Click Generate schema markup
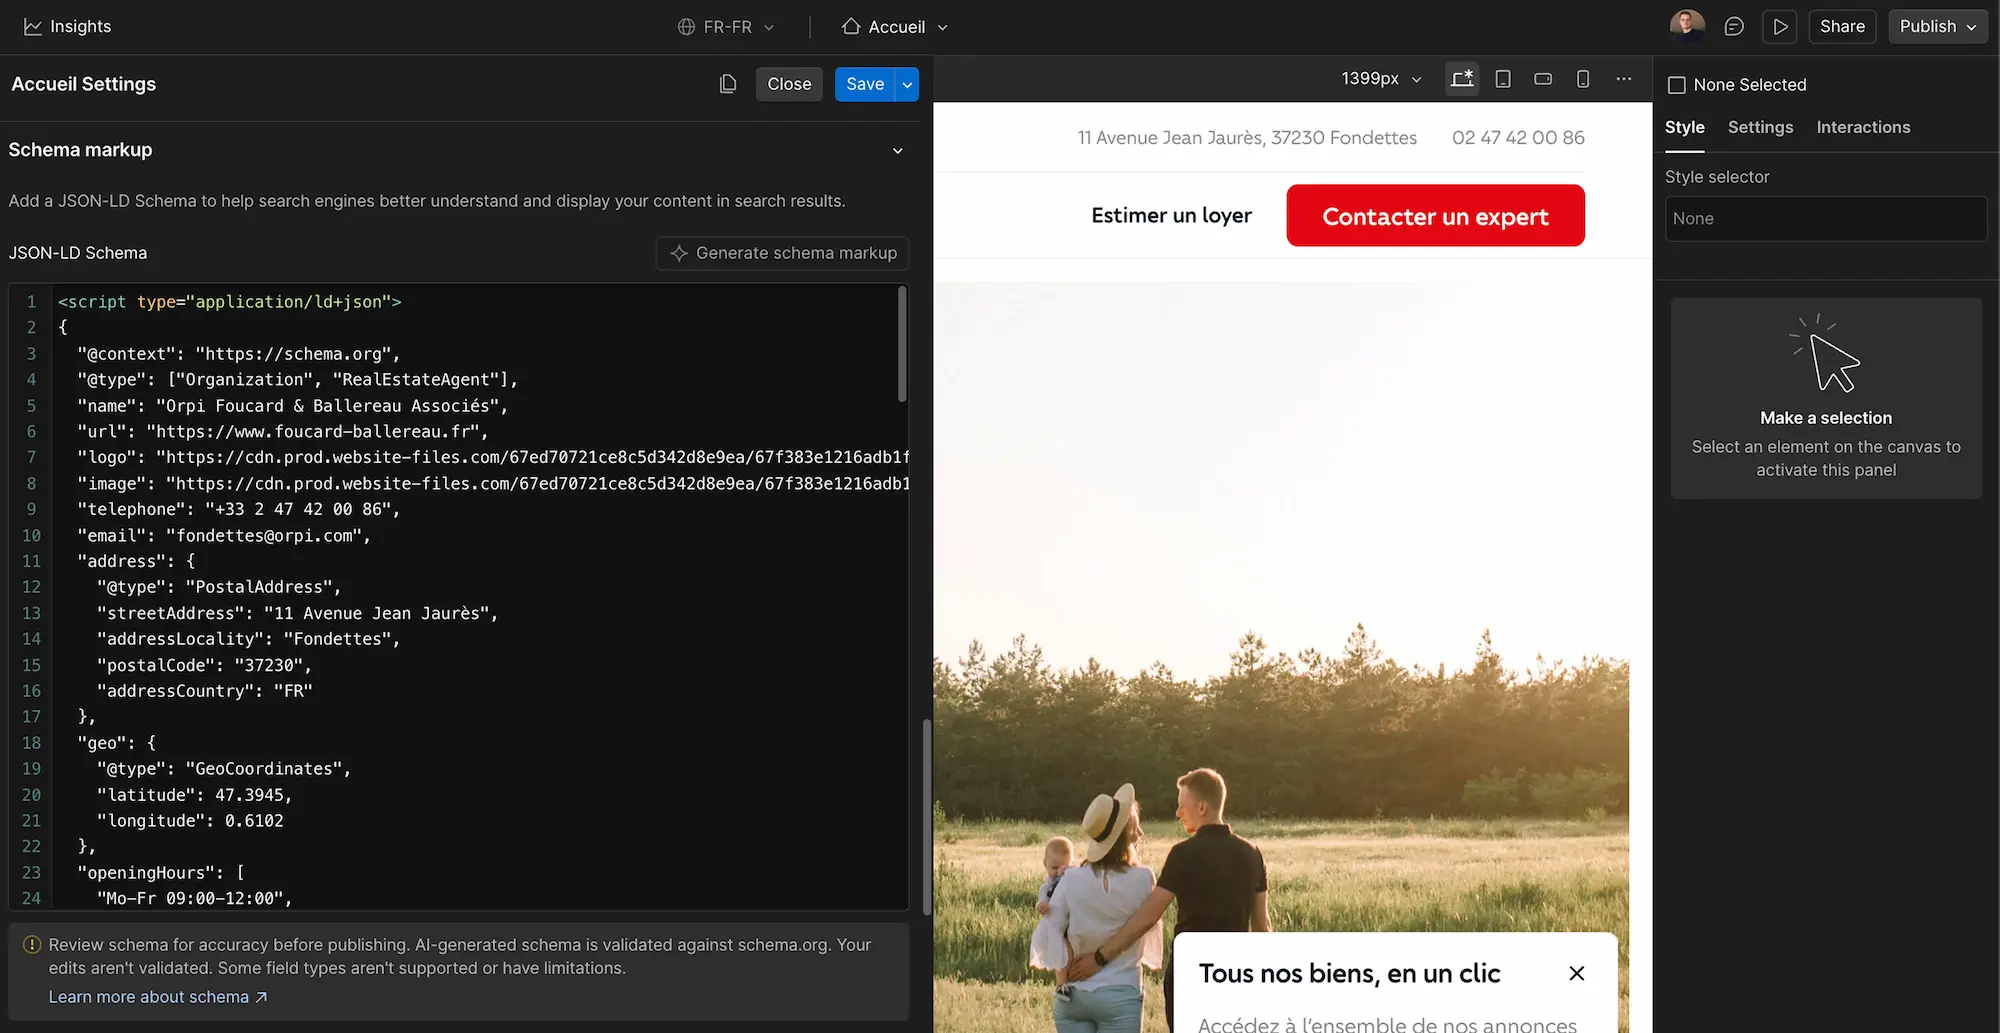 (x=782, y=253)
